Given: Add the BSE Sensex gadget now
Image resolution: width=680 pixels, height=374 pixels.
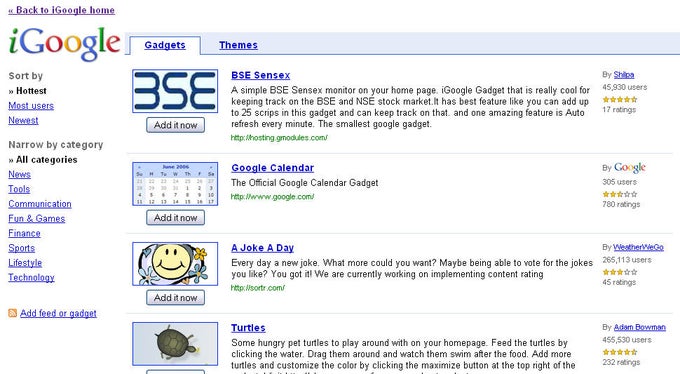Looking at the screenshot, I should click(x=175, y=125).
